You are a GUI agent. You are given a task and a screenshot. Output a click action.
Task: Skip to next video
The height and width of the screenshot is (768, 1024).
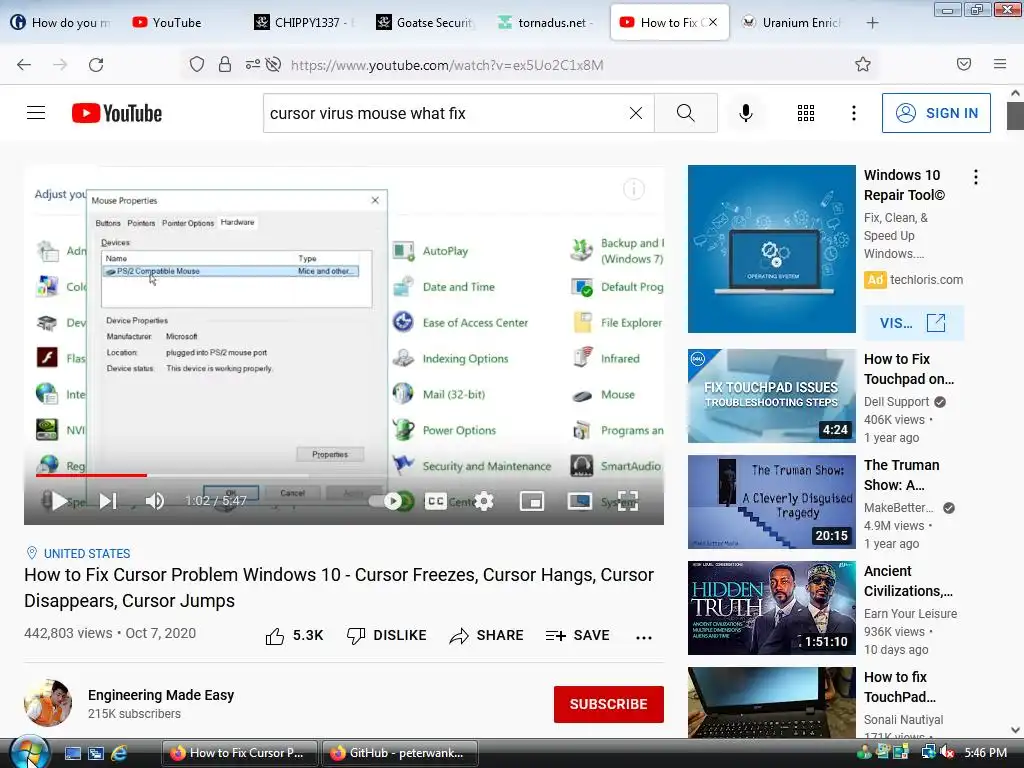tap(108, 501)
